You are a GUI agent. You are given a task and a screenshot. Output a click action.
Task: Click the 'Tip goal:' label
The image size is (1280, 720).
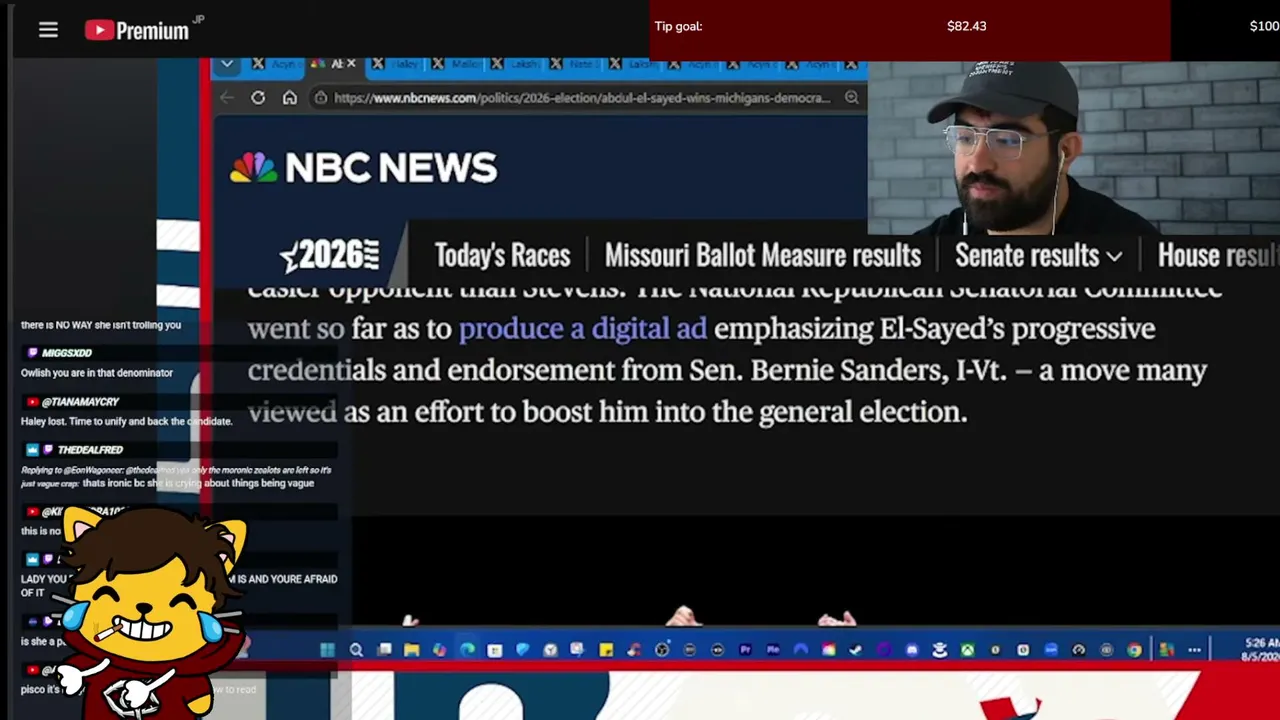coord(678,26)
